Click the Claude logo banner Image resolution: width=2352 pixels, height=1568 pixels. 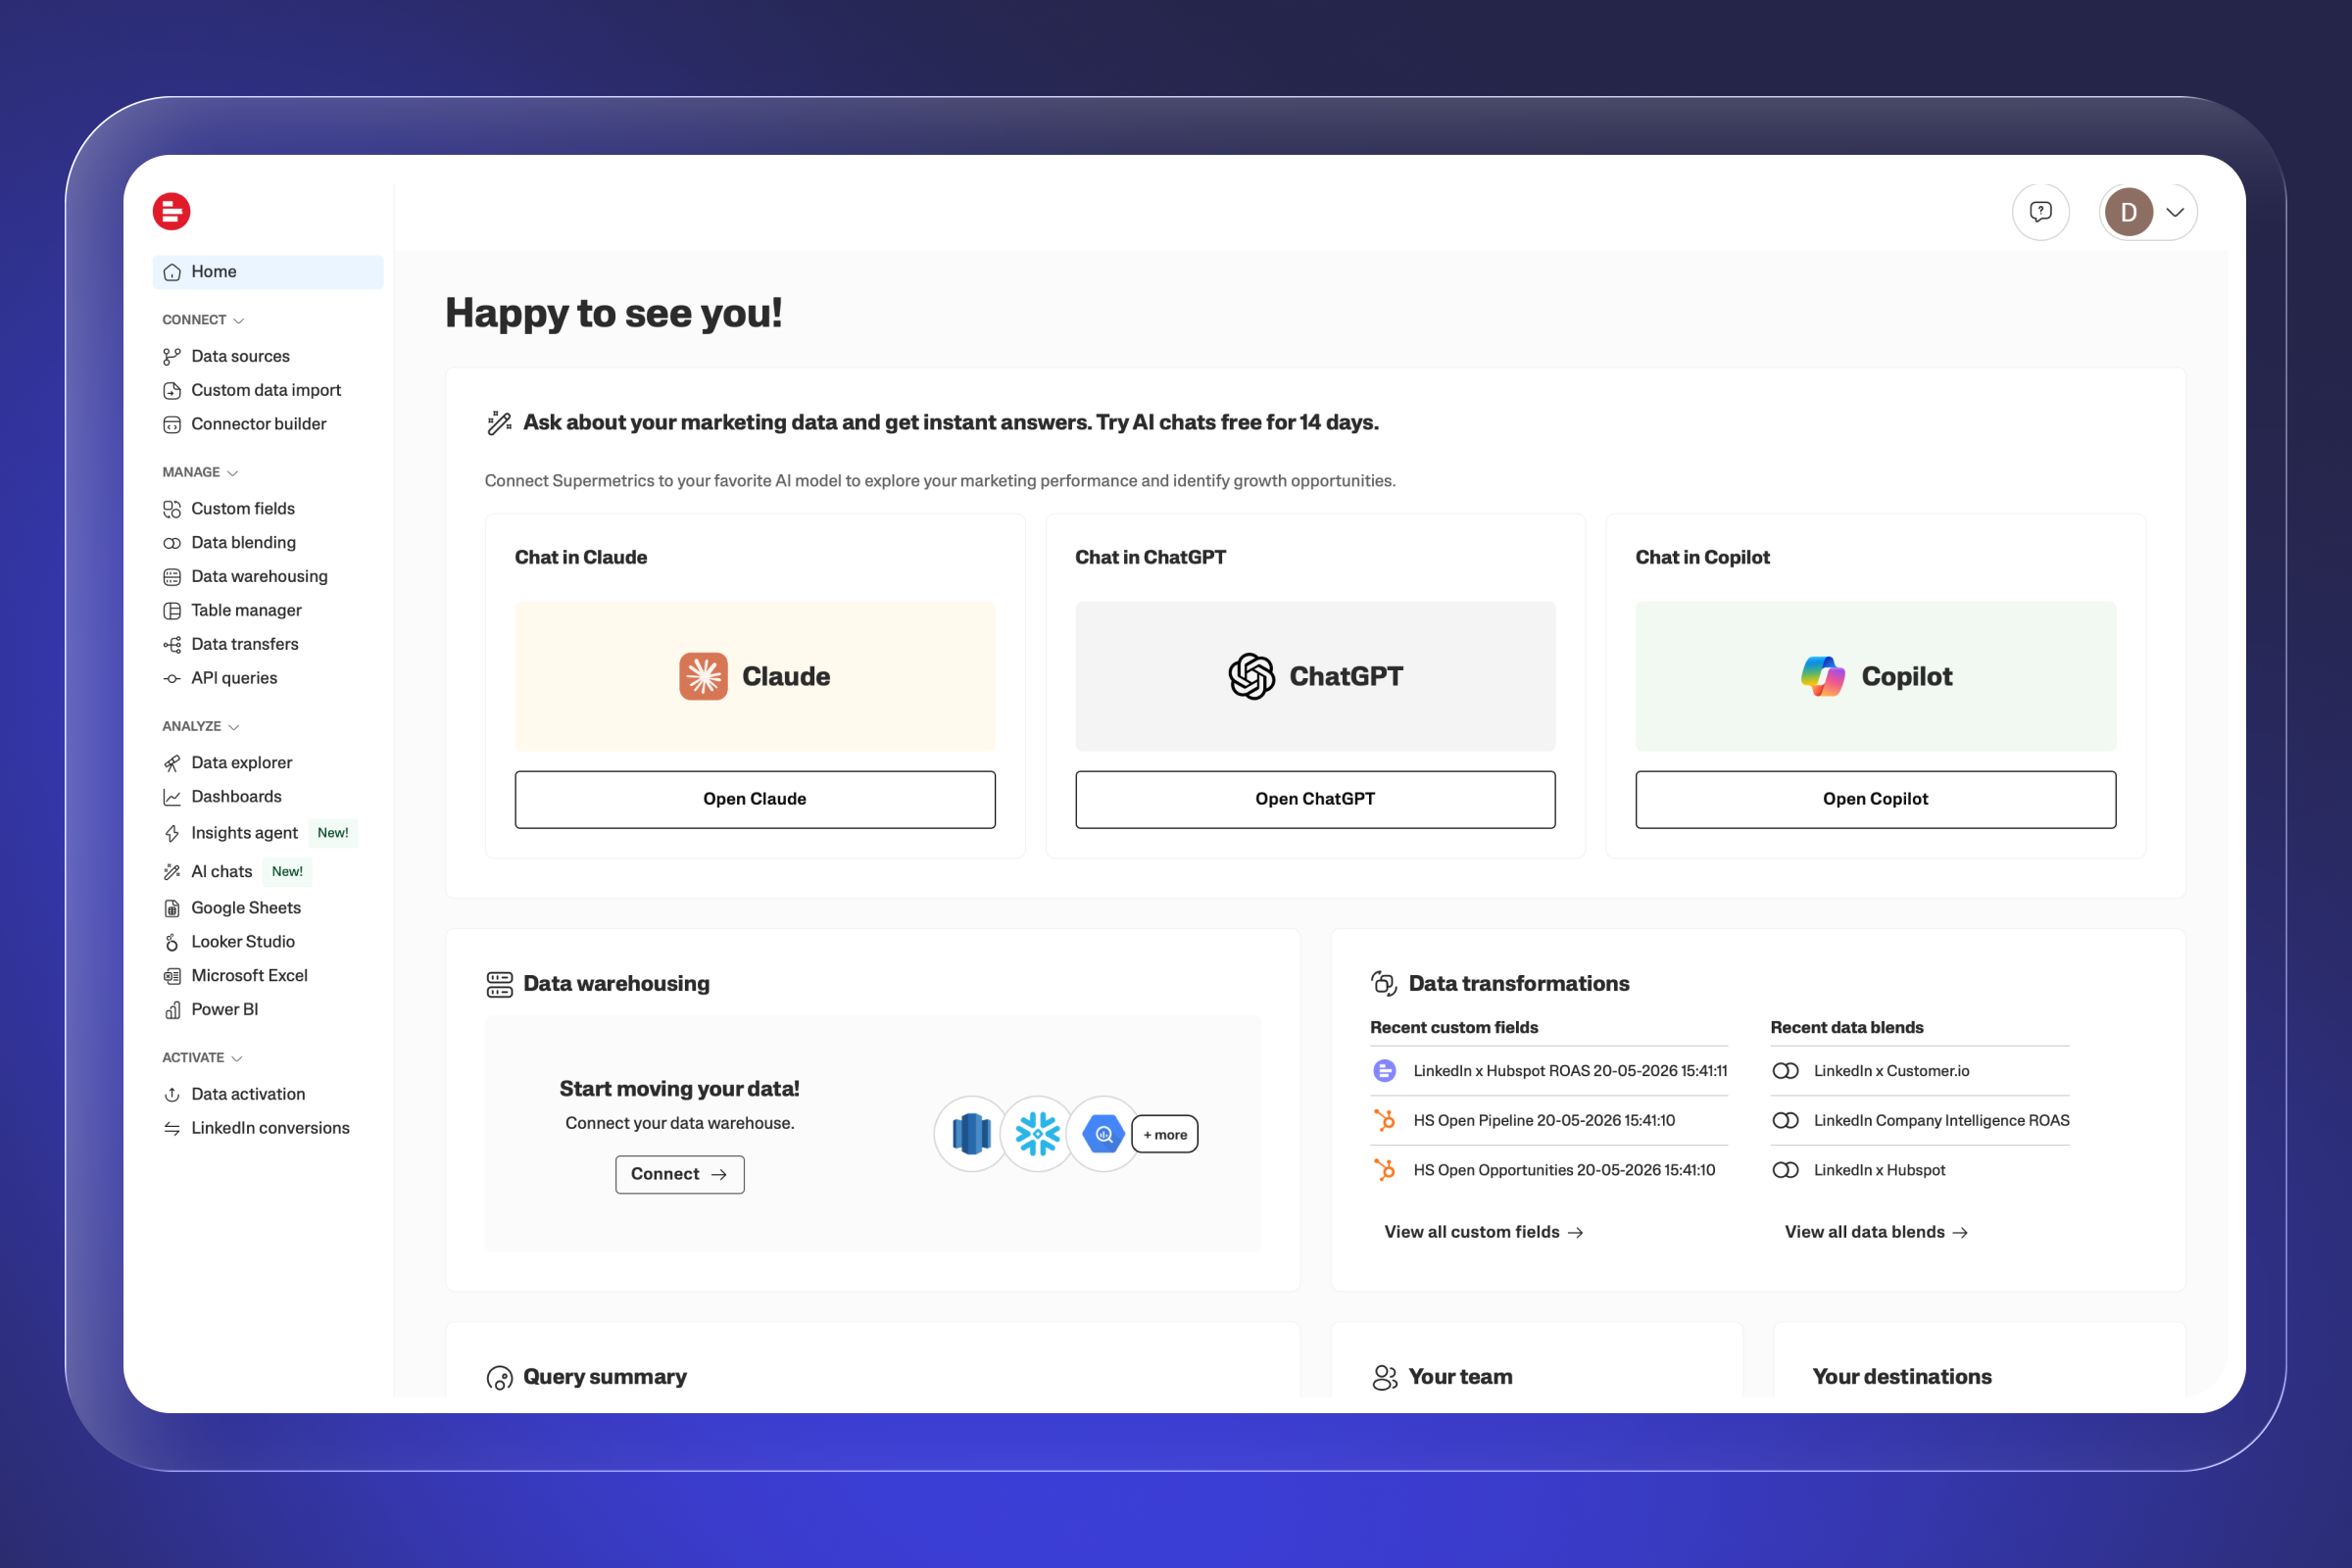click(x=755, y=676)
